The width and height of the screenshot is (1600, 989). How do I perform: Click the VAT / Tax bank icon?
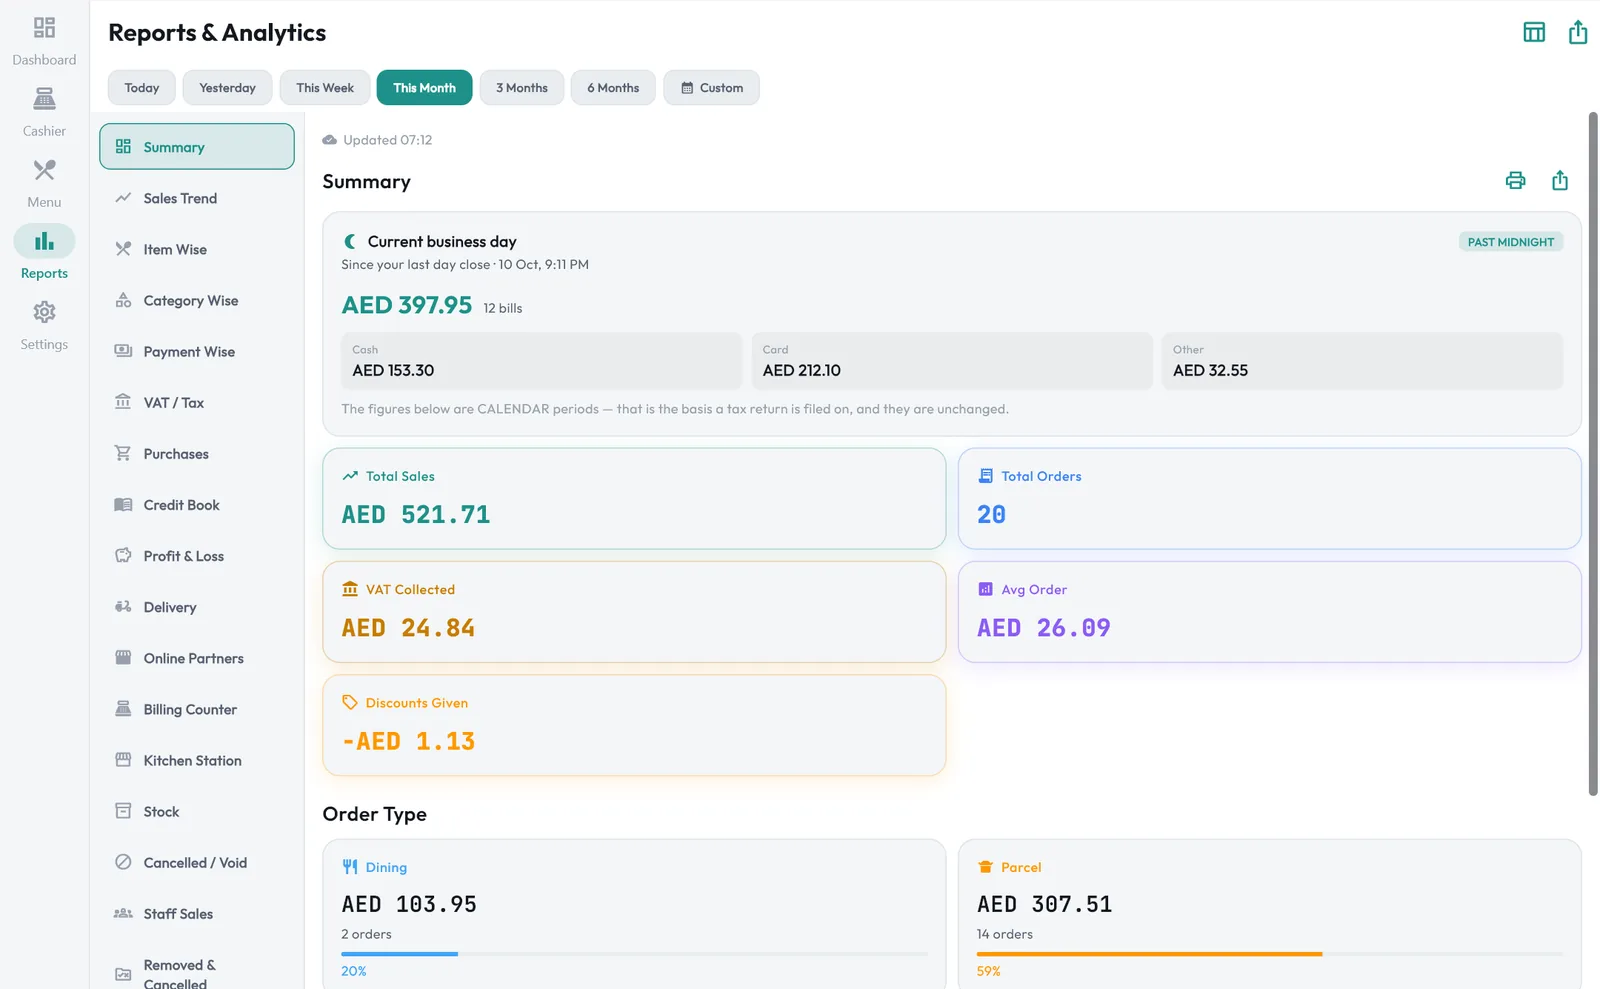coord(123,402)
